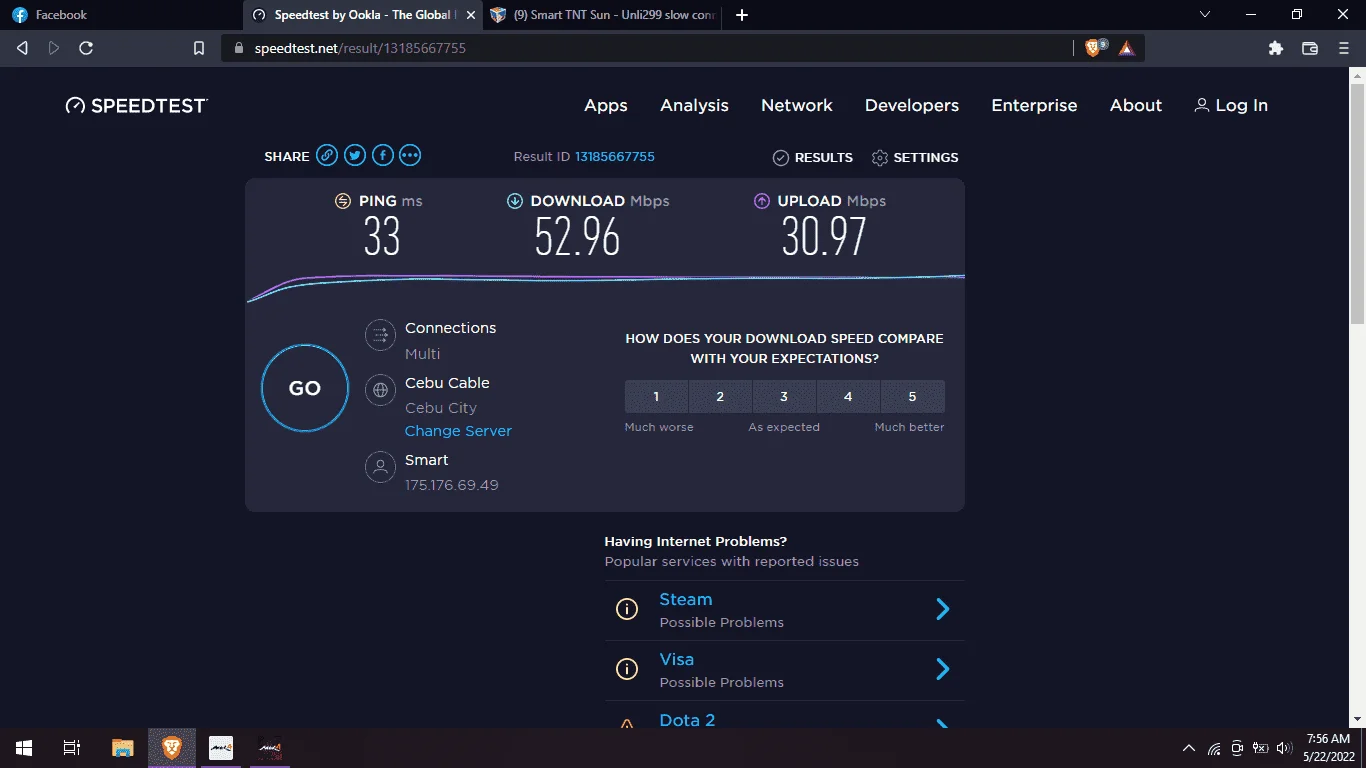Open the browser extensions puzzle icon
Screen dimensions: 1366x768
click(1275, 48)
